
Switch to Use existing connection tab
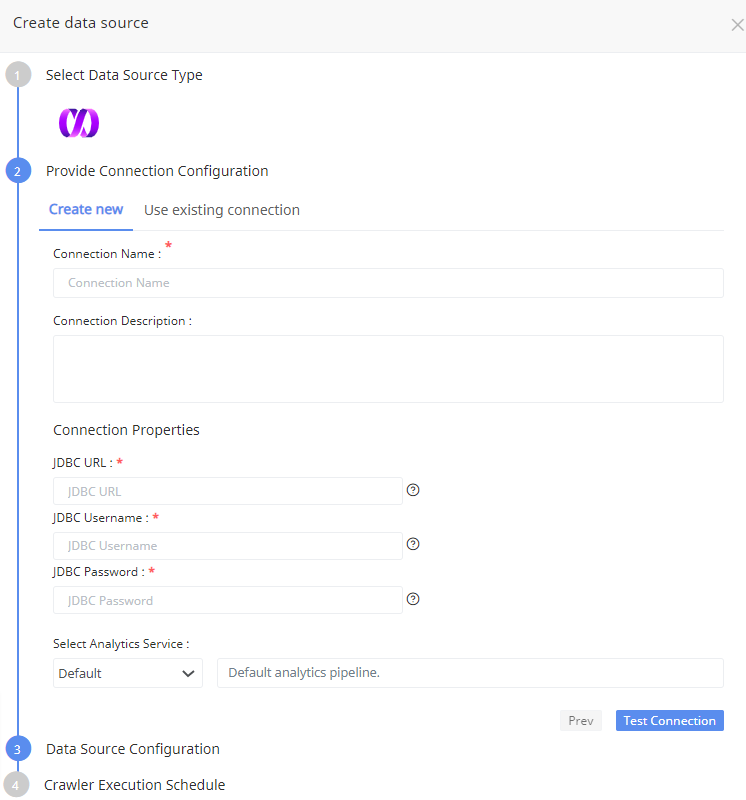[x=222, y=210]
